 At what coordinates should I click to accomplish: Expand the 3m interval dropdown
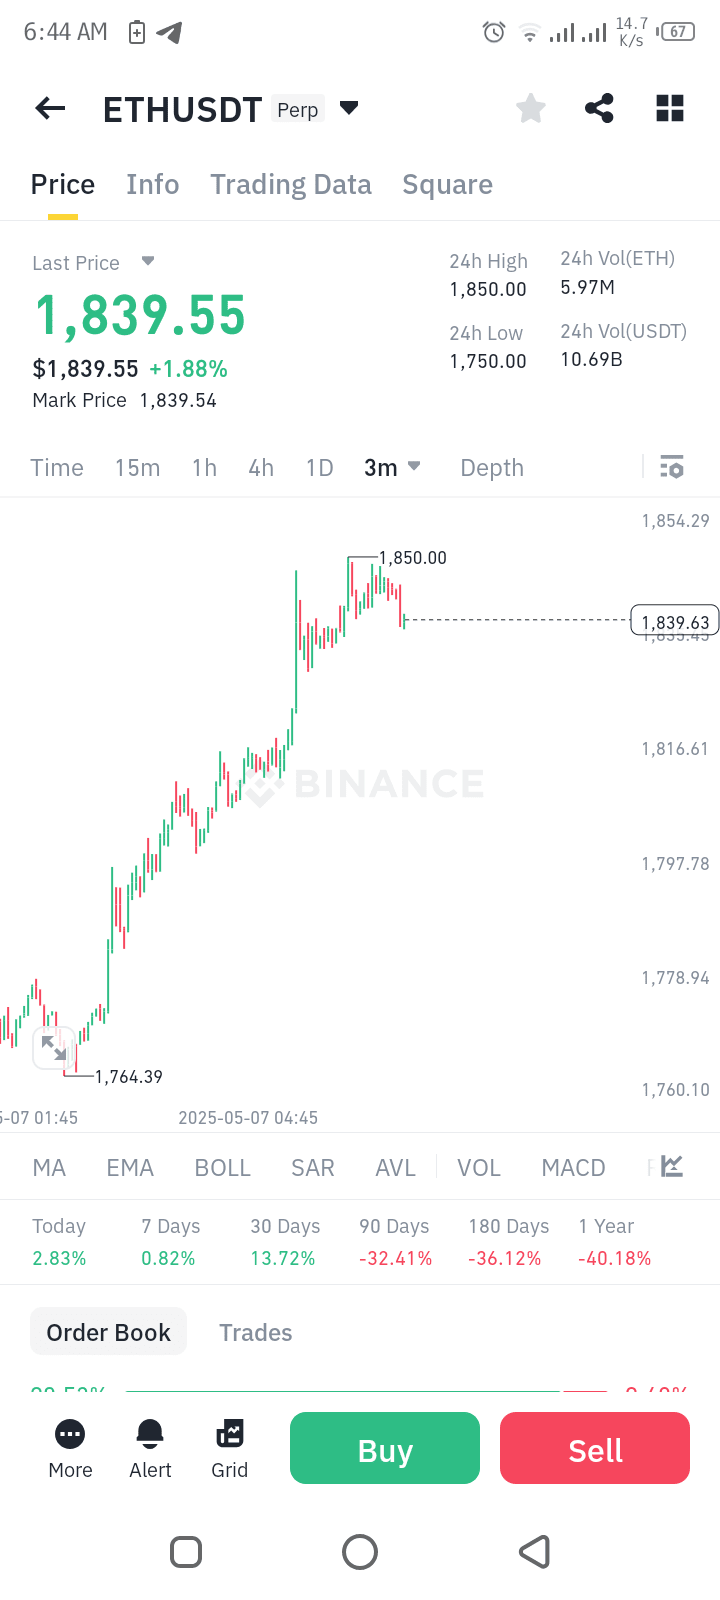click(392, 467)
